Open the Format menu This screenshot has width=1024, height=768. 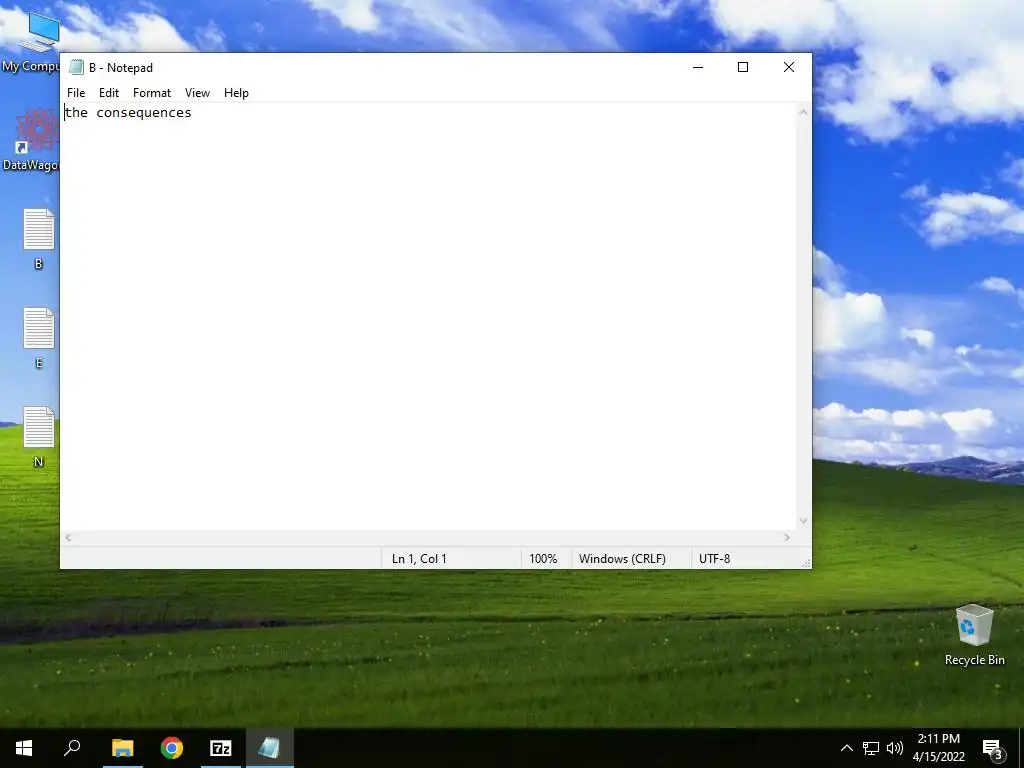tap(152, 93)
